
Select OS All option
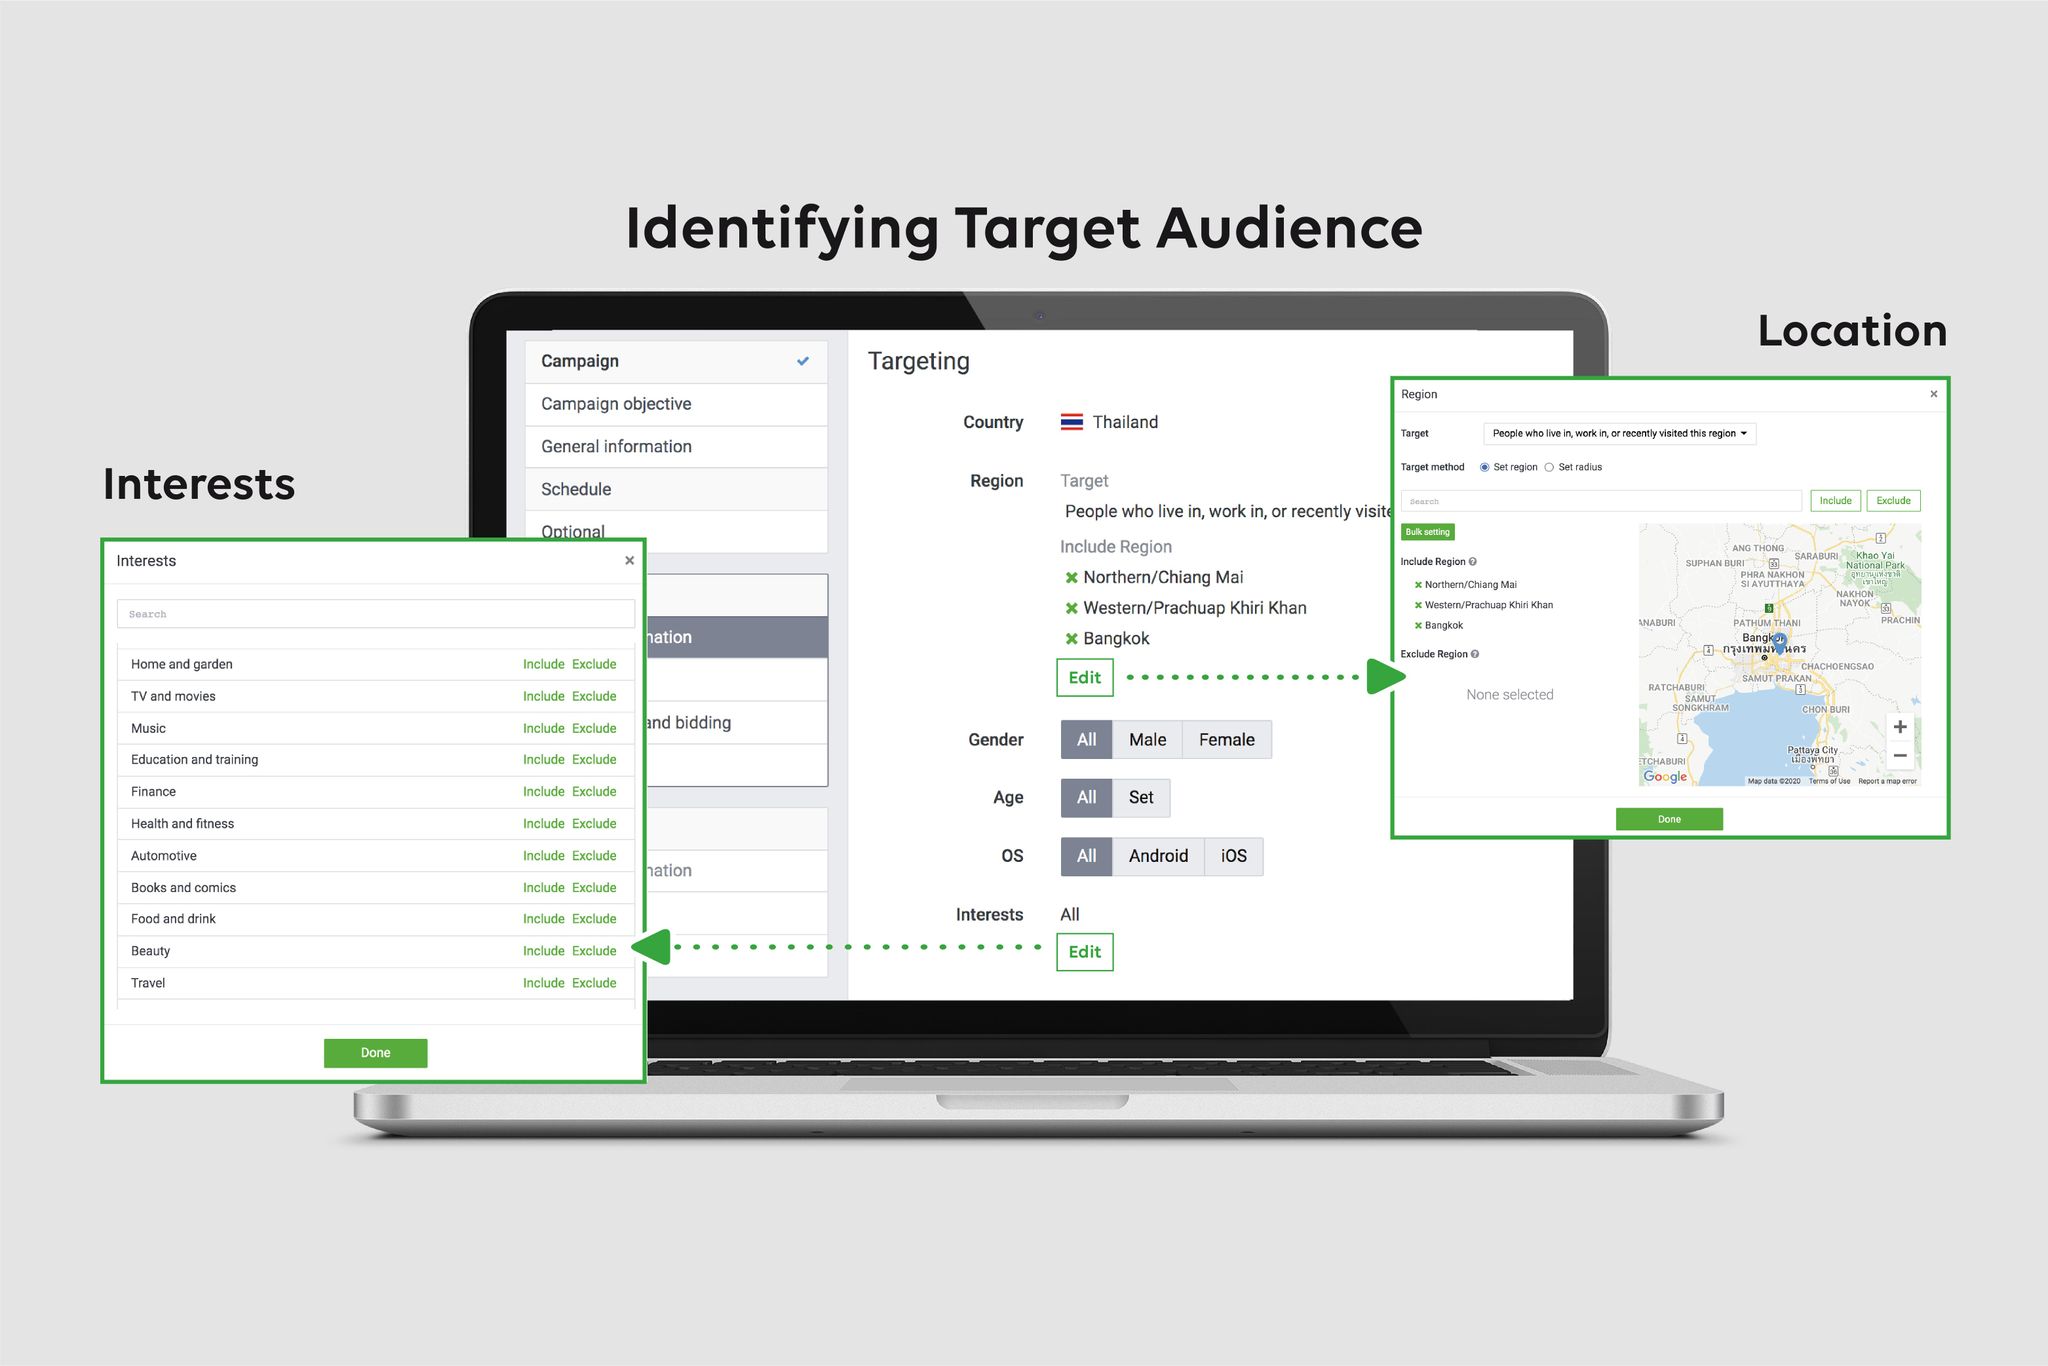click(1086, 856)
